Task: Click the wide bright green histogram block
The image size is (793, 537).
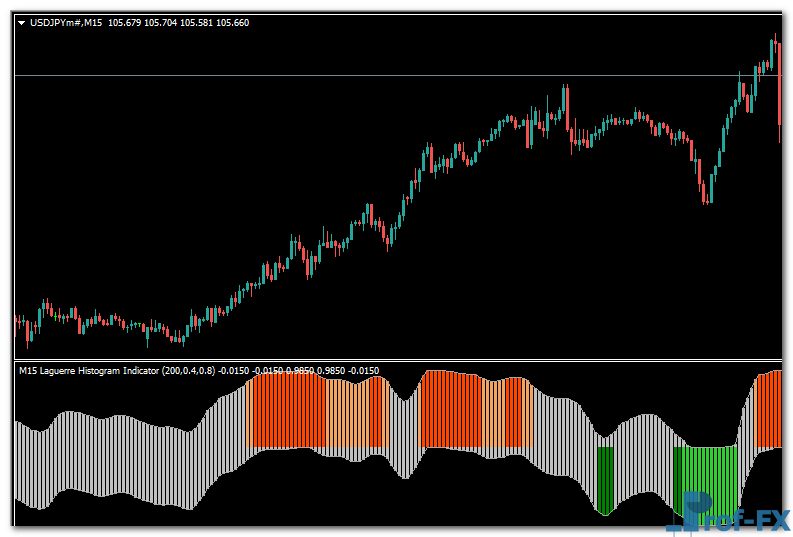Action: coord(706,478)
